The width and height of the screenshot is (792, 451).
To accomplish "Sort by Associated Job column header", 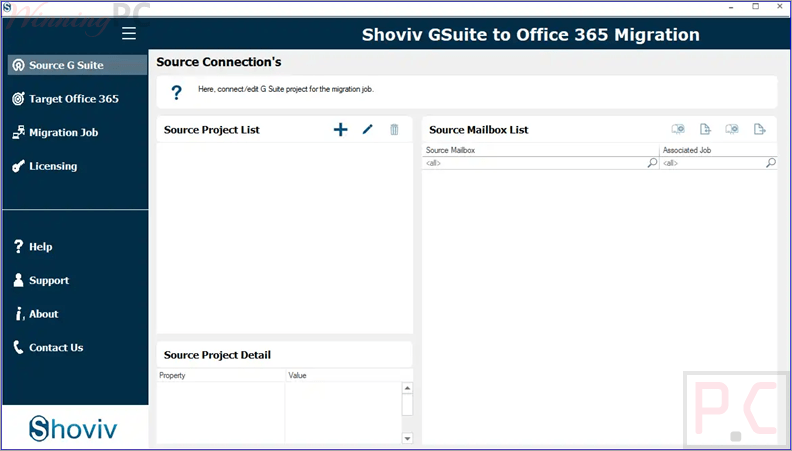I will tap(718, 150).
